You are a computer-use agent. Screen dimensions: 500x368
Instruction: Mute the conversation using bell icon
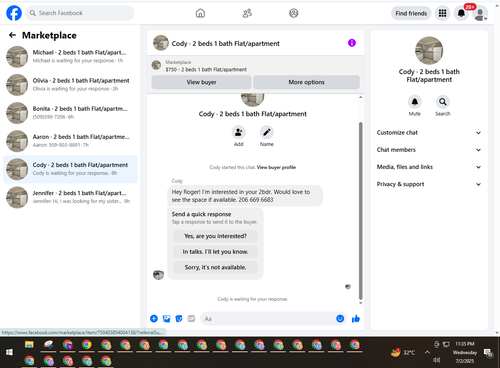coord(415,102)
